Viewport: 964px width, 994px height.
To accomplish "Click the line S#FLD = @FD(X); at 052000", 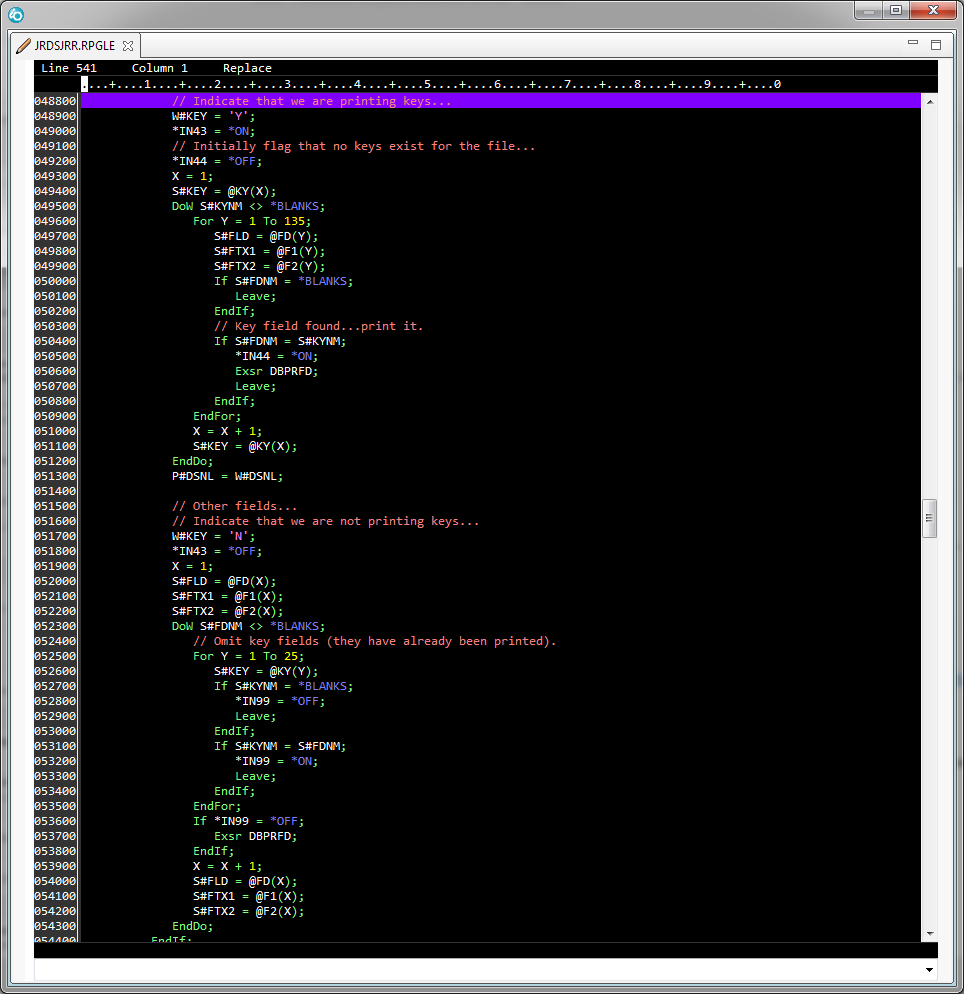I will [x=224, y=581].
